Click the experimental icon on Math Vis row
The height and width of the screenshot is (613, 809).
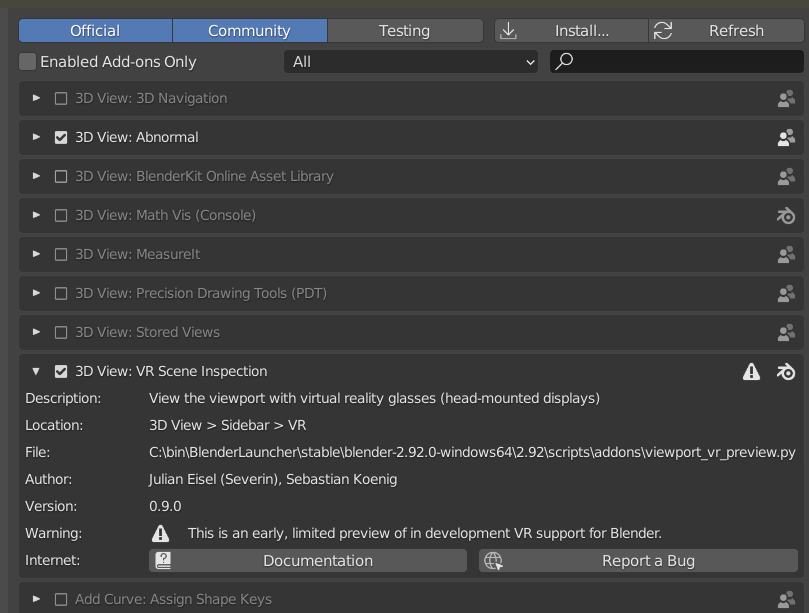coord(786,215)
